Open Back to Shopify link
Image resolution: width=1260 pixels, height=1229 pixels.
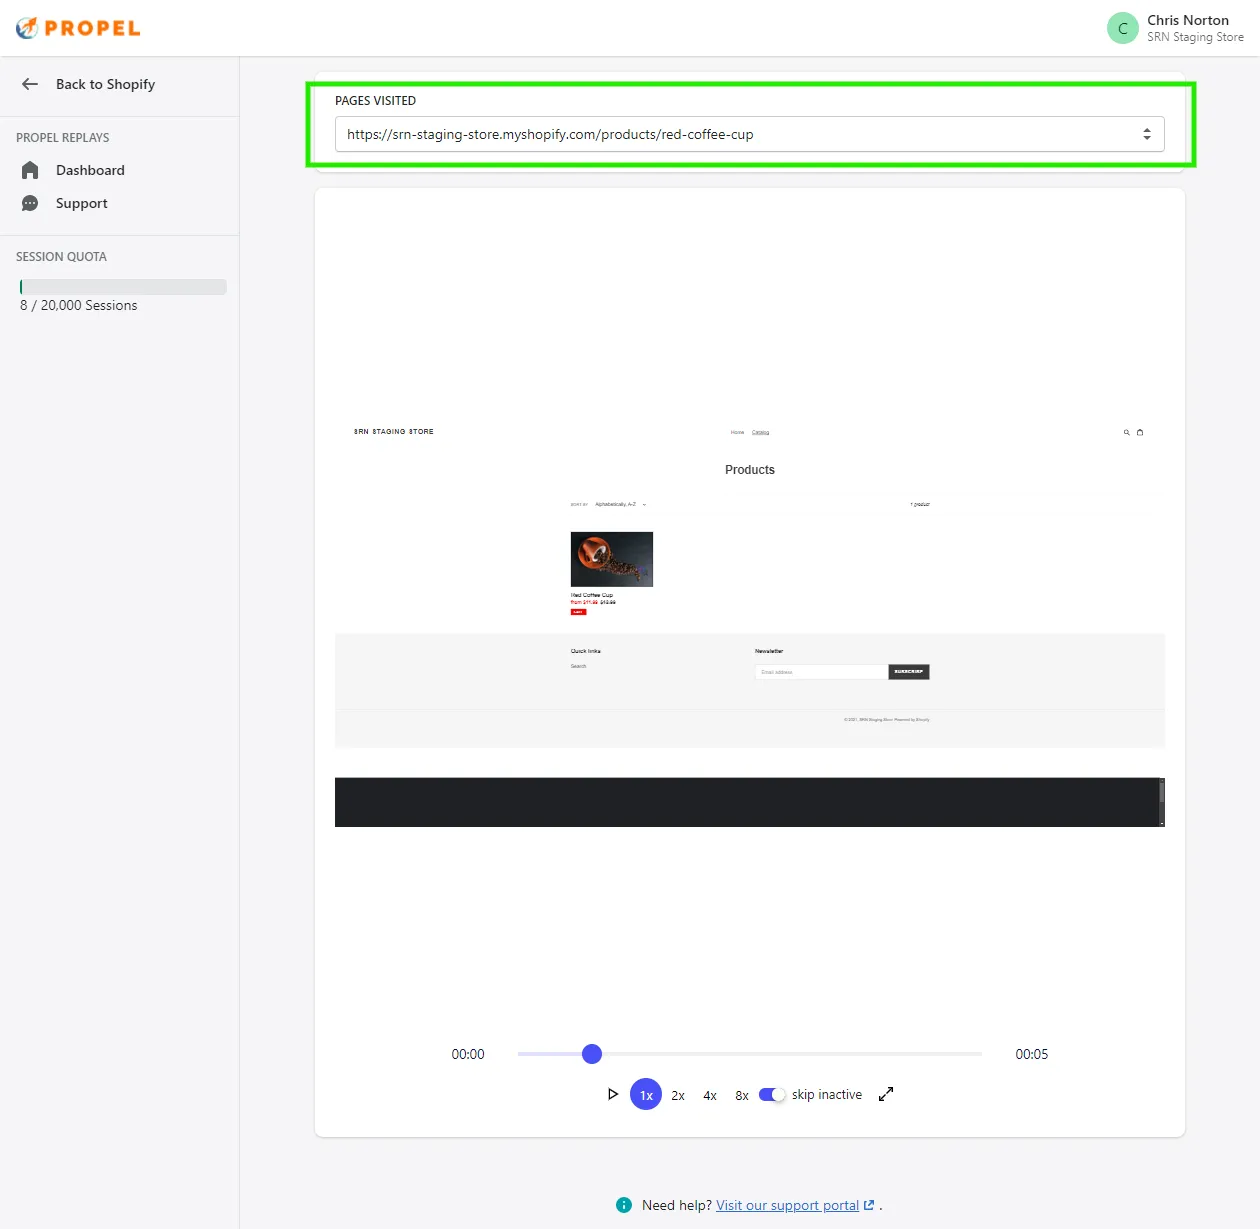point(105,84)
